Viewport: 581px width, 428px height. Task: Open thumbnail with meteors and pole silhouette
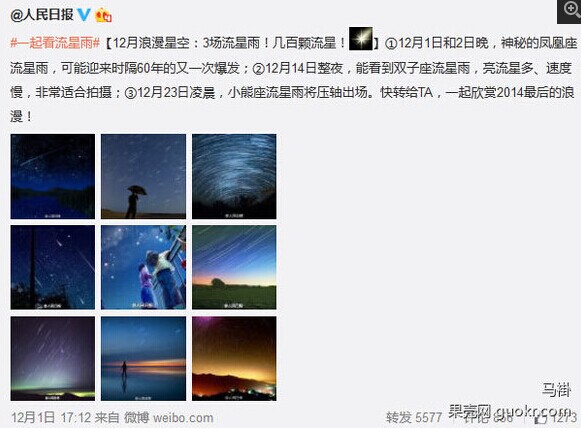point(53,267)
